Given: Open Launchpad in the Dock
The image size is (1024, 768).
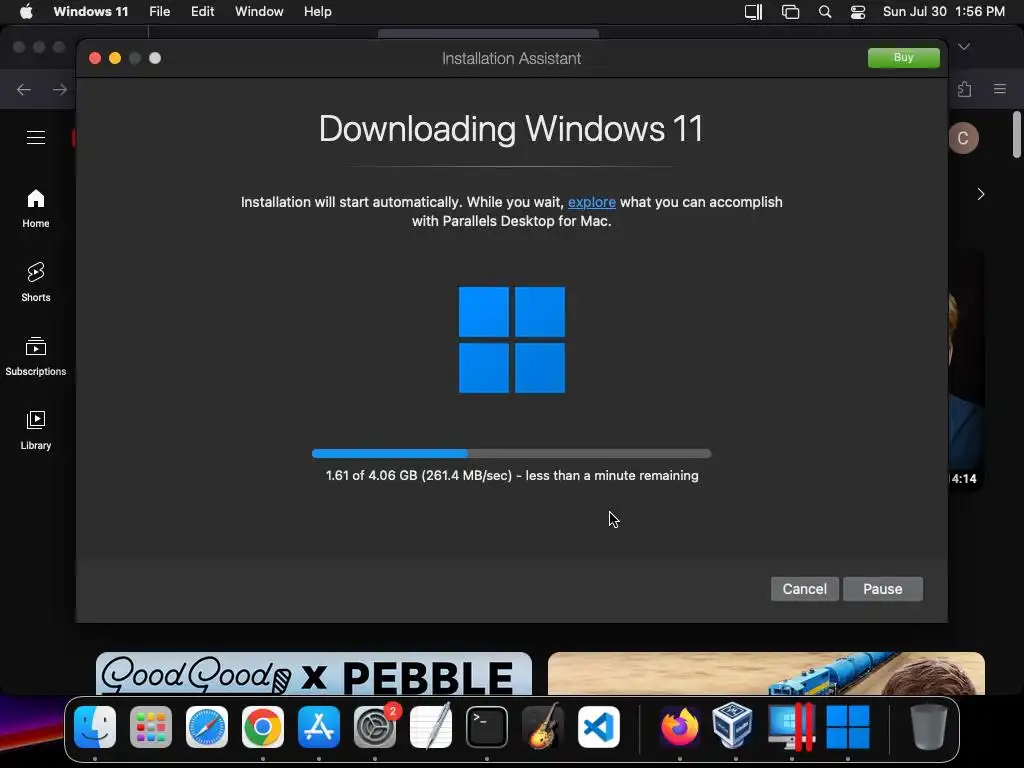Looking at the screenshot, I should [x=151, y=727].
